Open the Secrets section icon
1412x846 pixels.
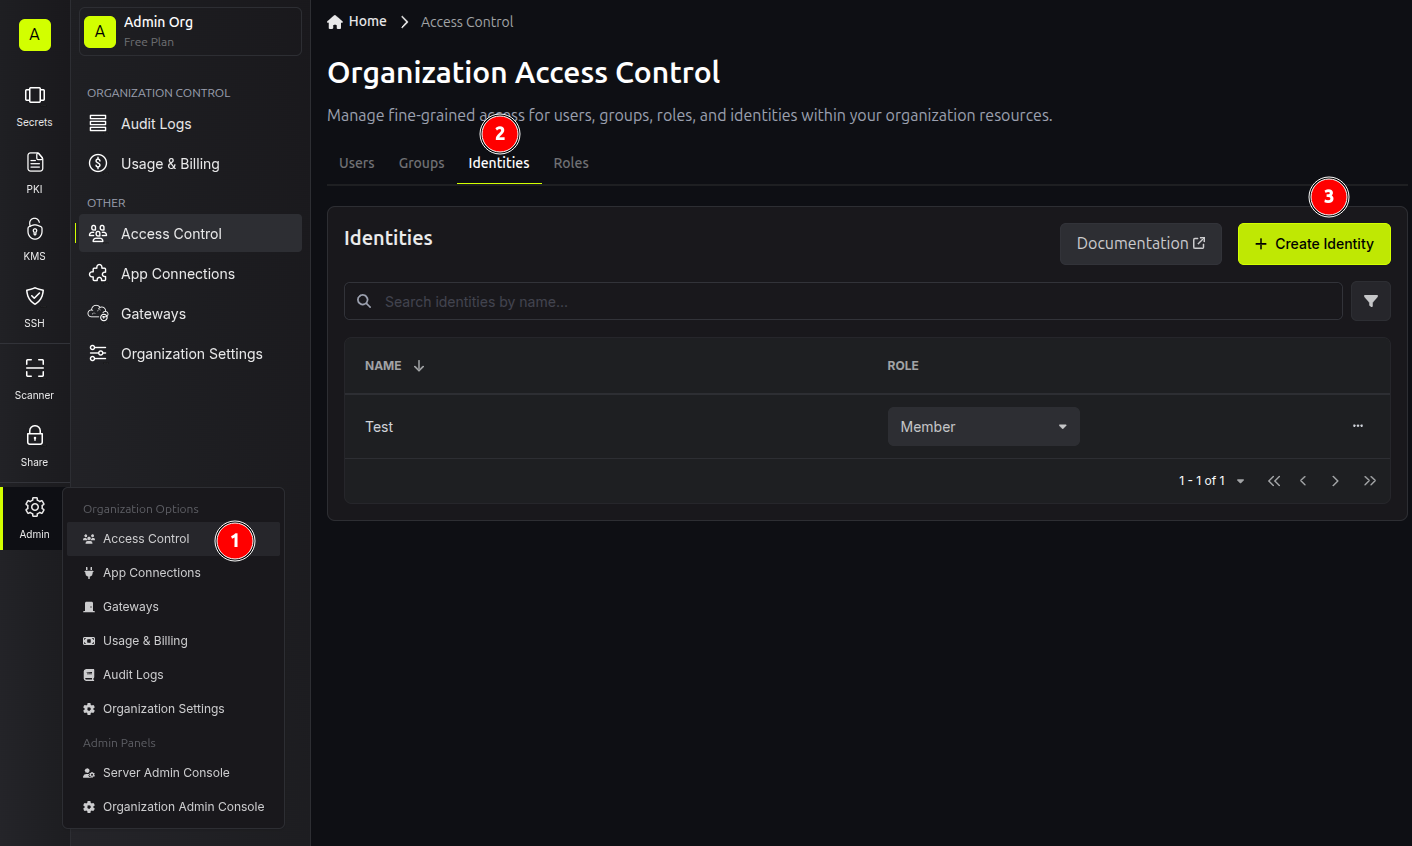[x=35, y=95]
